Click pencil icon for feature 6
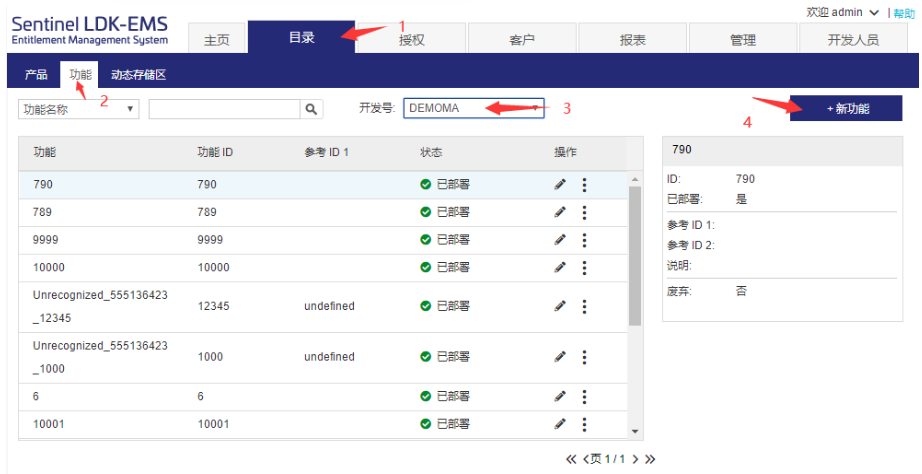 point(560,396)
